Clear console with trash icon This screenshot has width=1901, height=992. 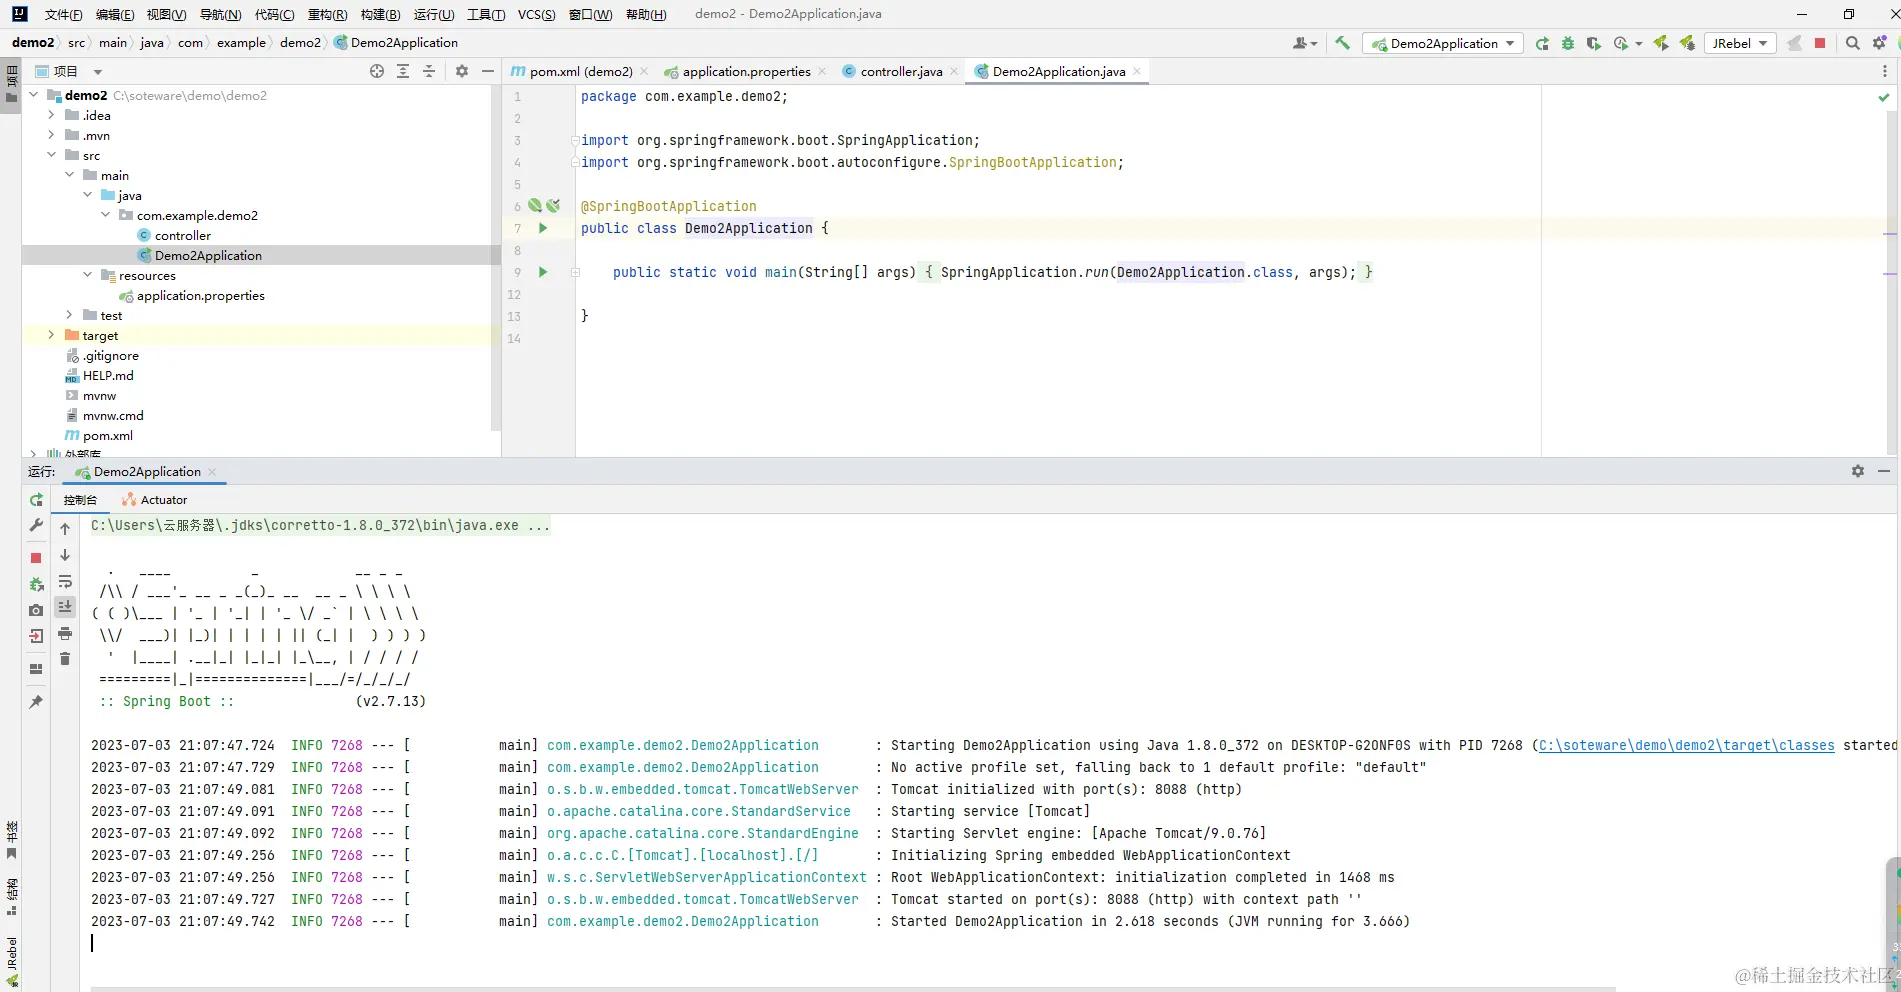(x=65, y=659)
